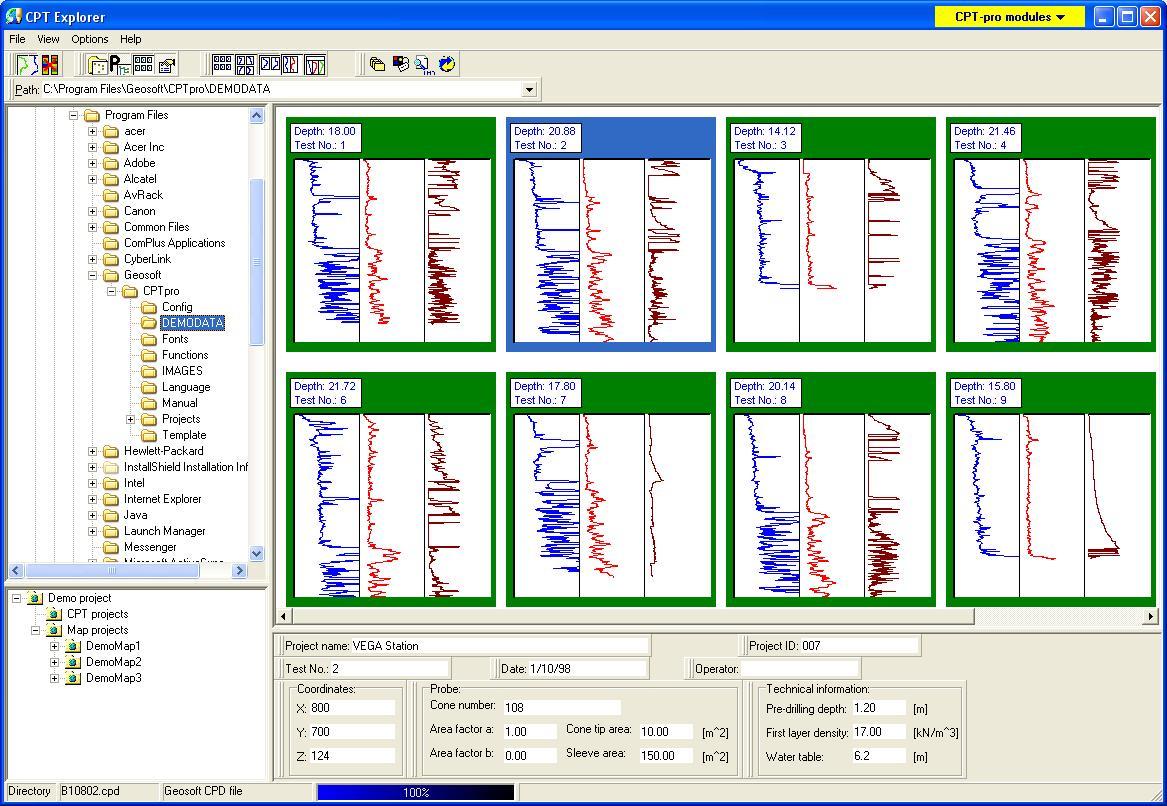The image size is (1167, 806).
Task: Click the hand-over-sheet properties toolbar icon
Action: tap(167, 65)
